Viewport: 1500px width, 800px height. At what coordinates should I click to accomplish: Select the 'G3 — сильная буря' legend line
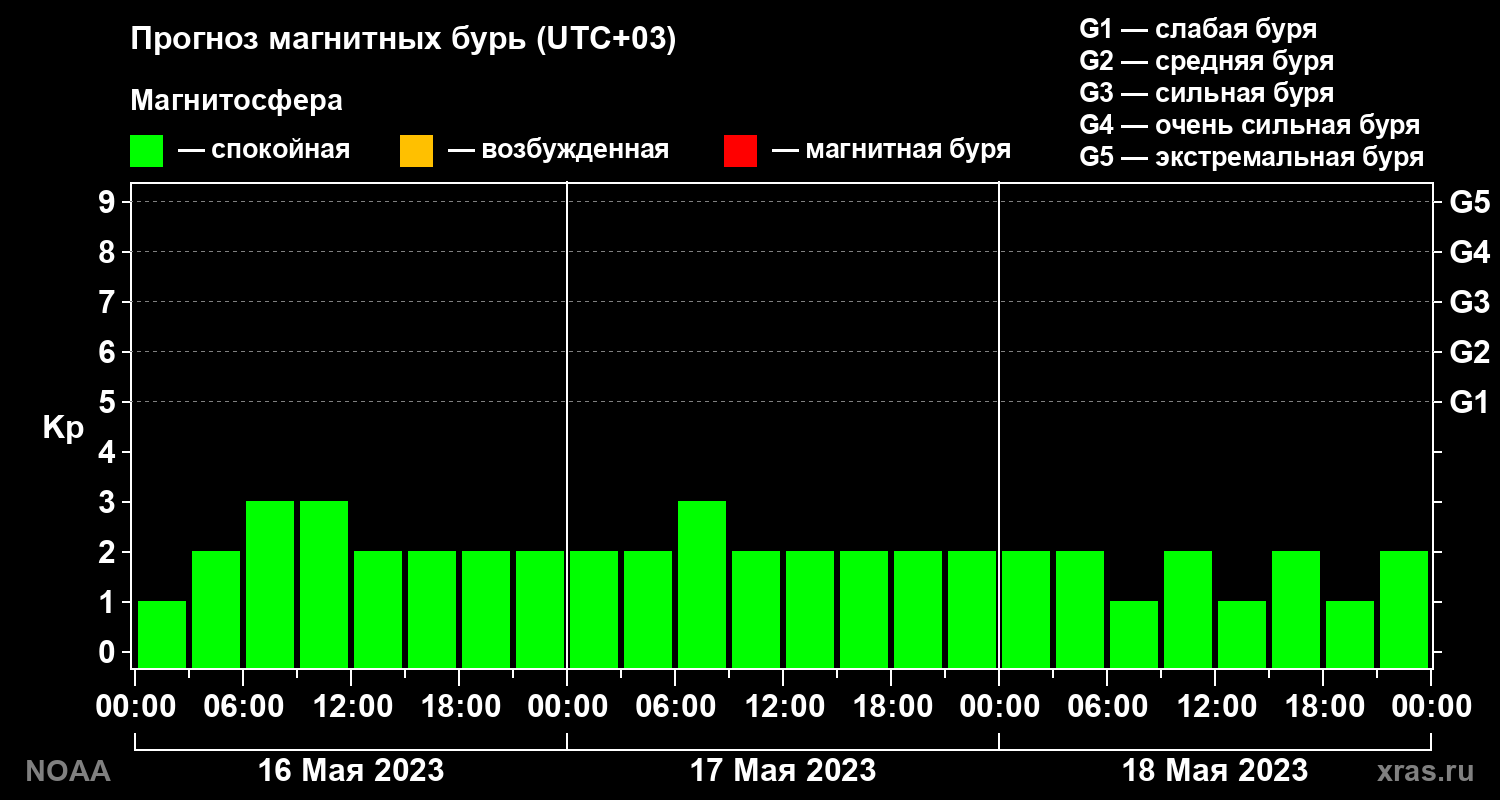1206,93
